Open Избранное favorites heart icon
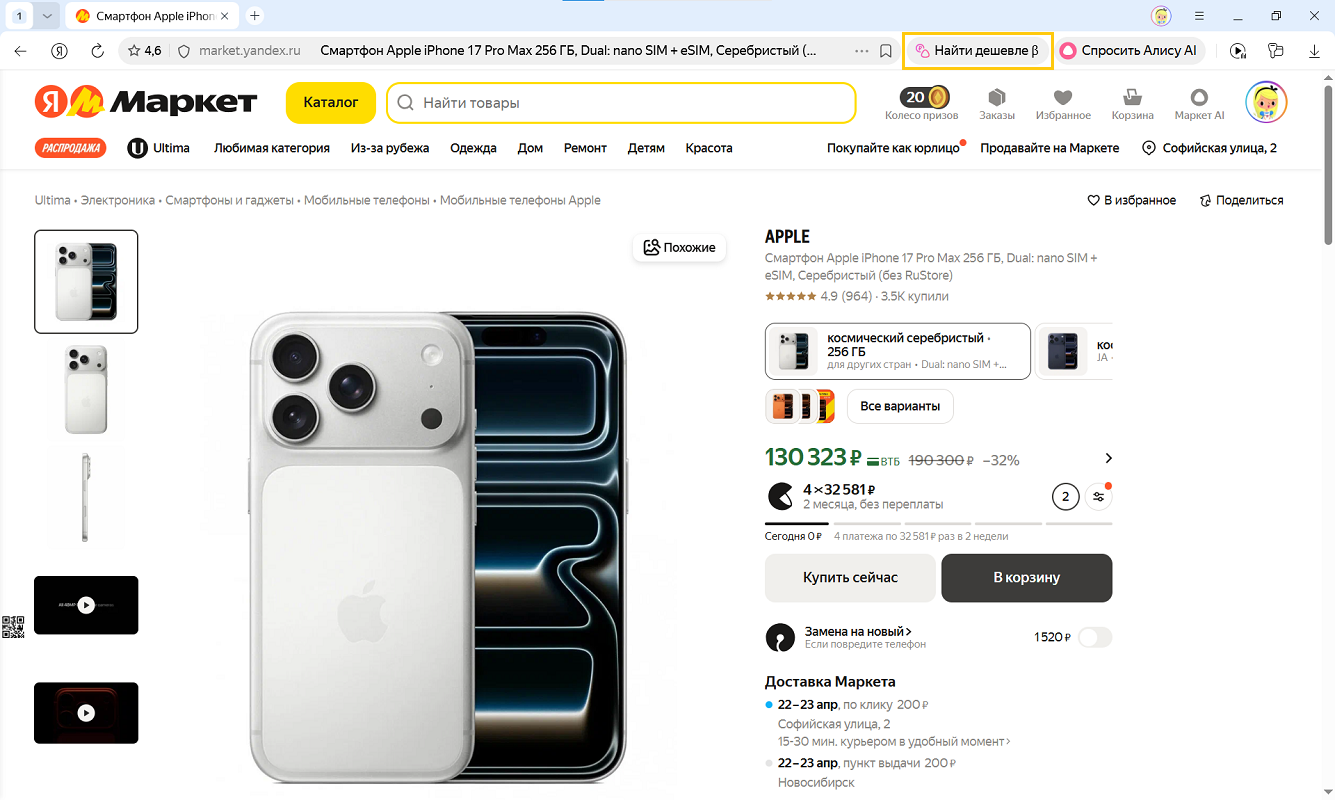 click(1063, 97)
